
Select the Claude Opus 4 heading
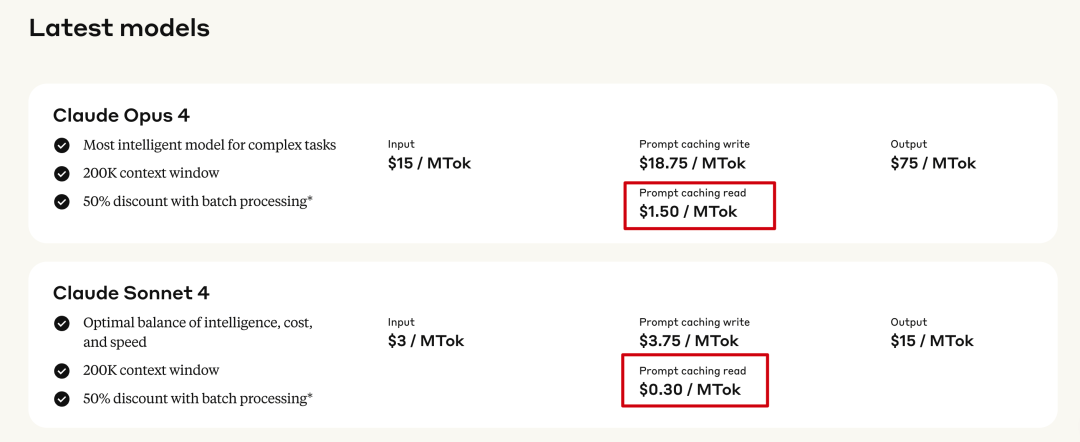coord(121,115)
